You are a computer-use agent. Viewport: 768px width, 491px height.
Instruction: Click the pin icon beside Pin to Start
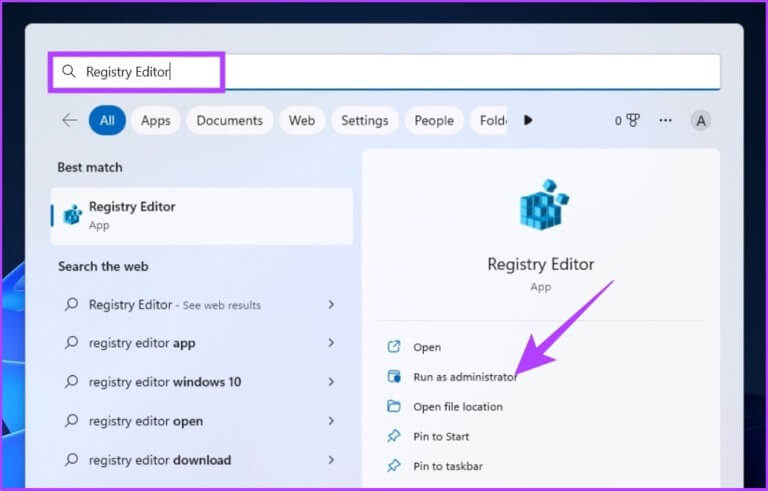pyautogui.click(x=394, y=436)
